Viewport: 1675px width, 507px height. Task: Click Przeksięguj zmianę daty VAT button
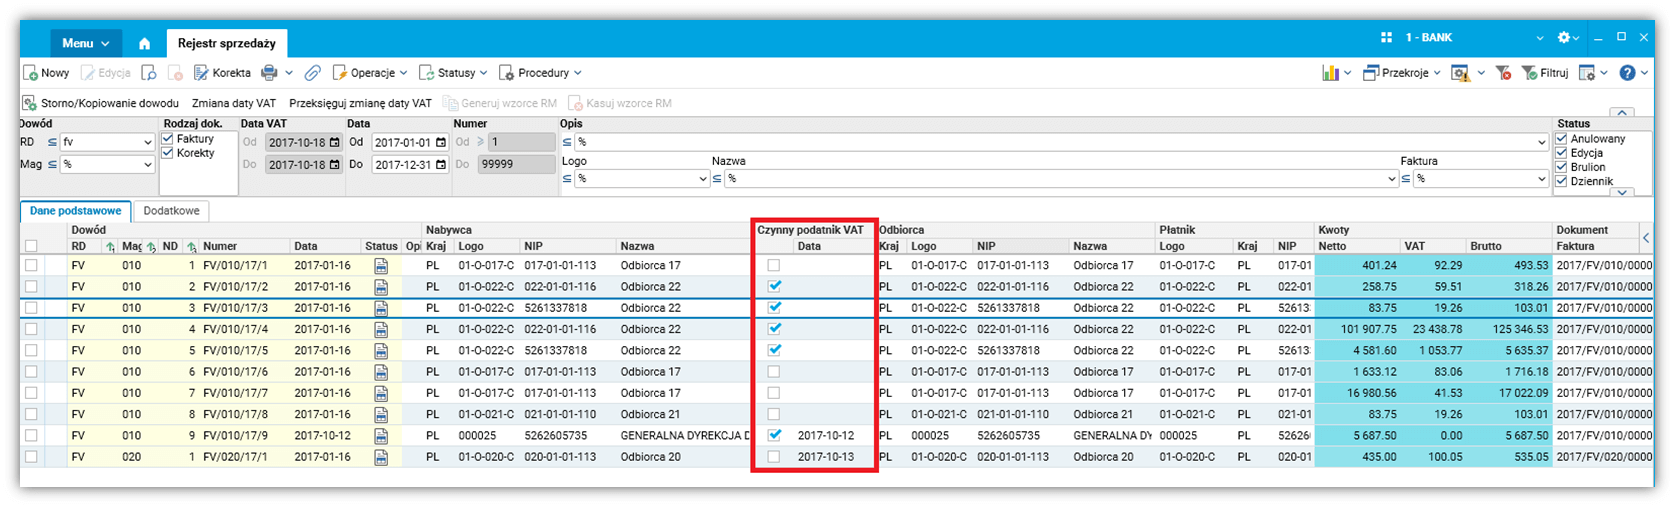coord(360,103)
